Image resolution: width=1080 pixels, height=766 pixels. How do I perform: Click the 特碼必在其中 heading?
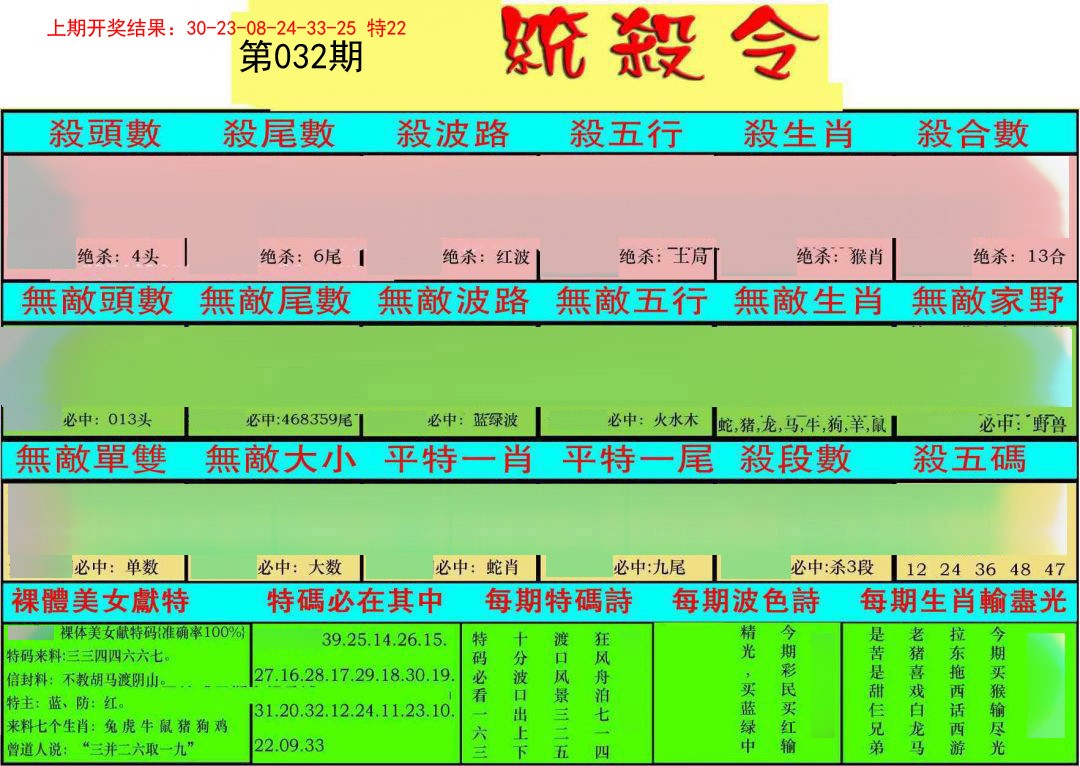coord(355,601)
